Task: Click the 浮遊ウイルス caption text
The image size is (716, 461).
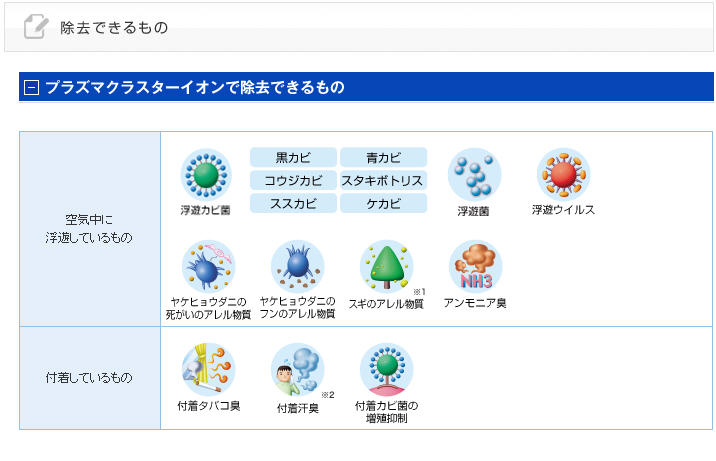Action: (563, 210)
